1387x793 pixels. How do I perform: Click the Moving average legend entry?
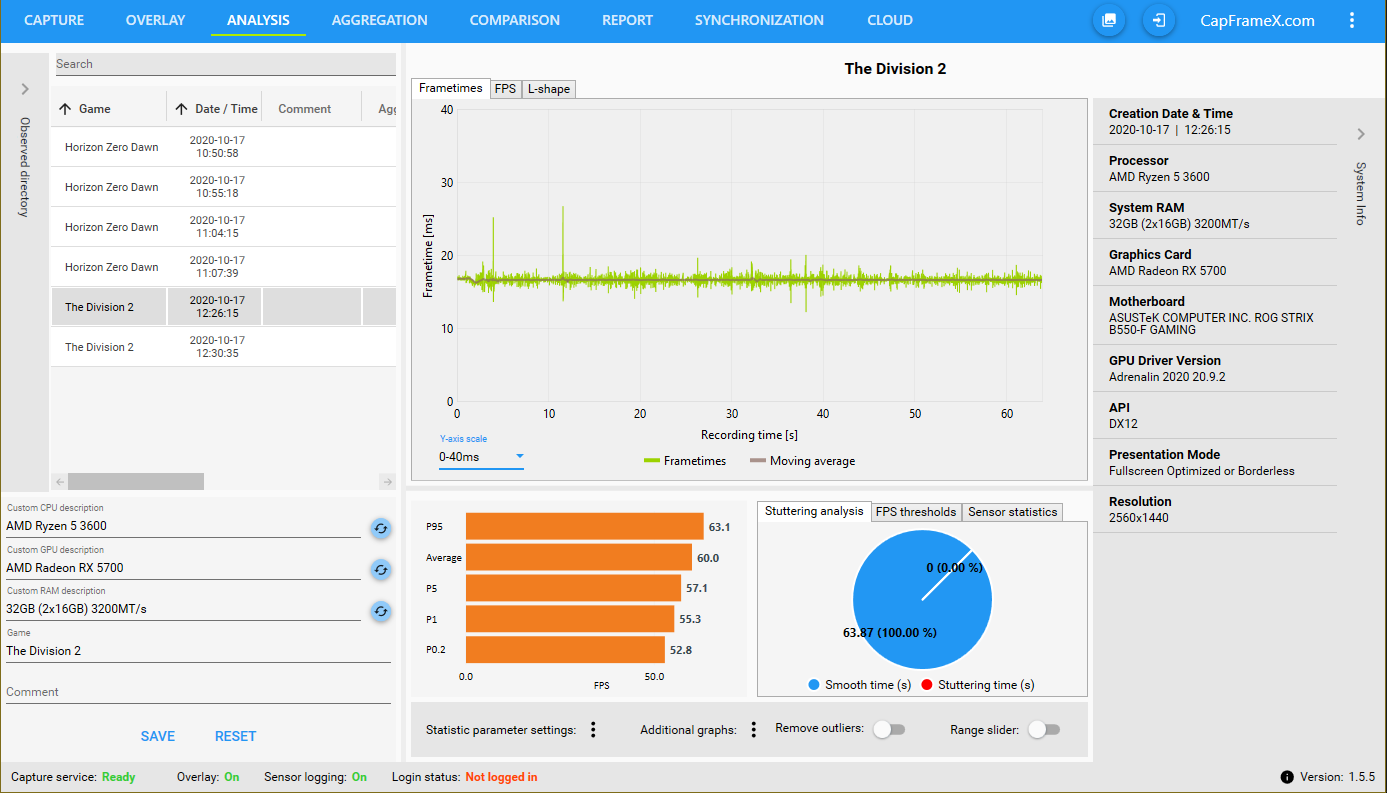click(802, 461)
